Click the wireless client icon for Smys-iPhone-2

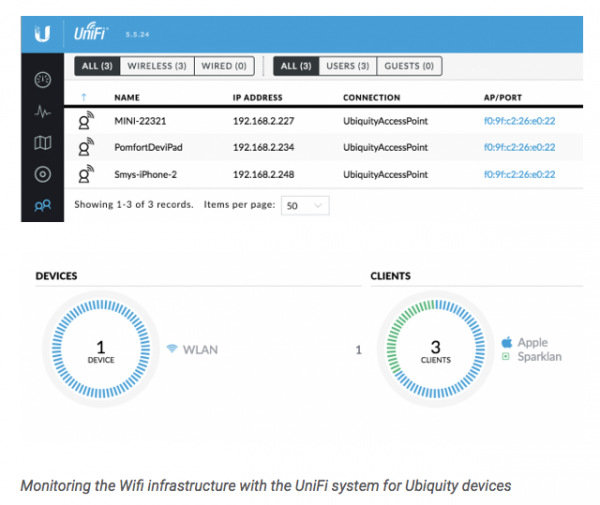pyautogui.click(x=87, y=173)
